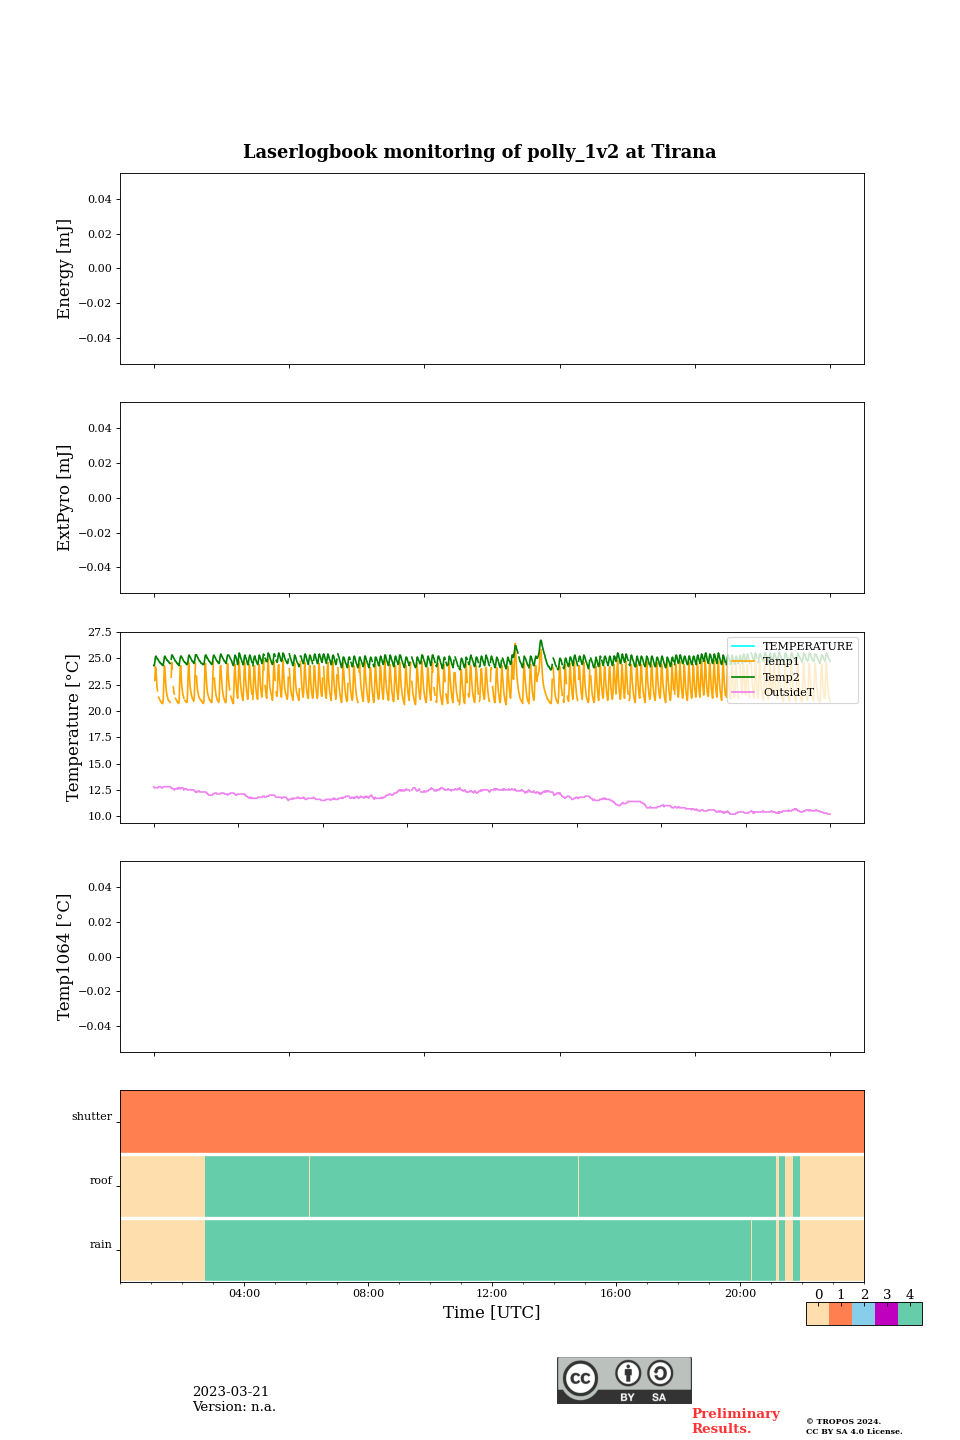
Task: Select the colorbar swatch for value 0
Action: 818,1314
